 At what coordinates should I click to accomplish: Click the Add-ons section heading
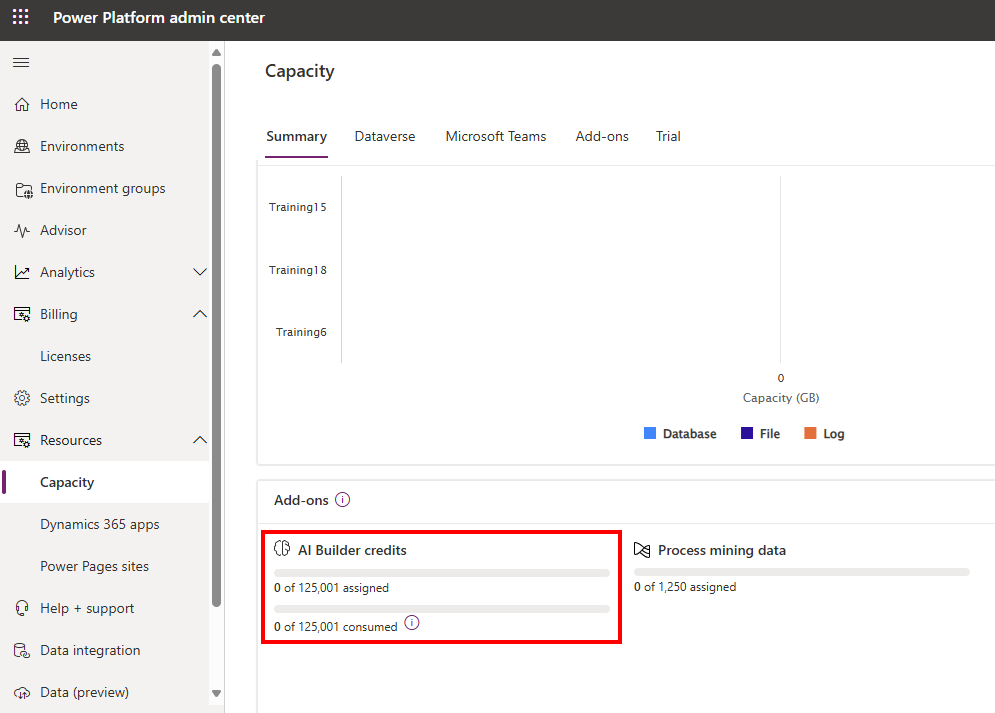click(x=301, y=500)
